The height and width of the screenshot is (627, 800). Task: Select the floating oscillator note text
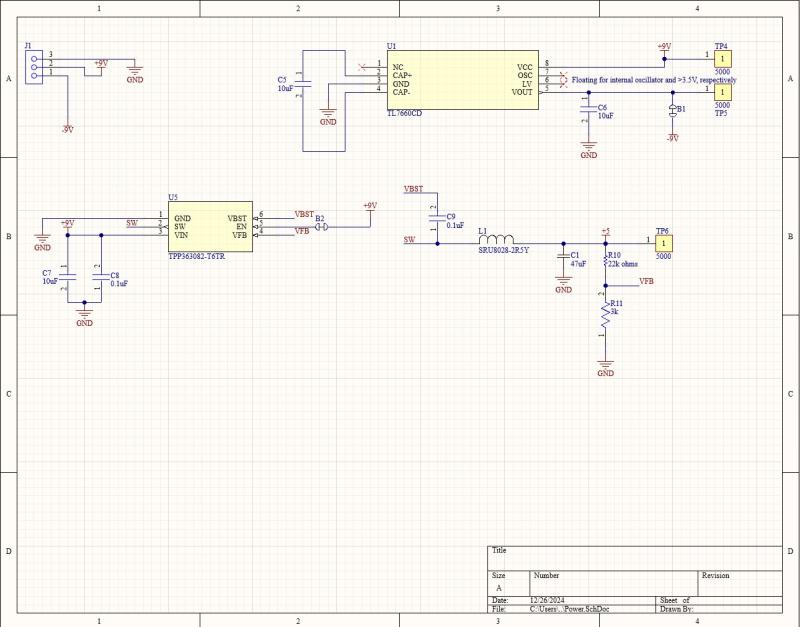[654, 79]
